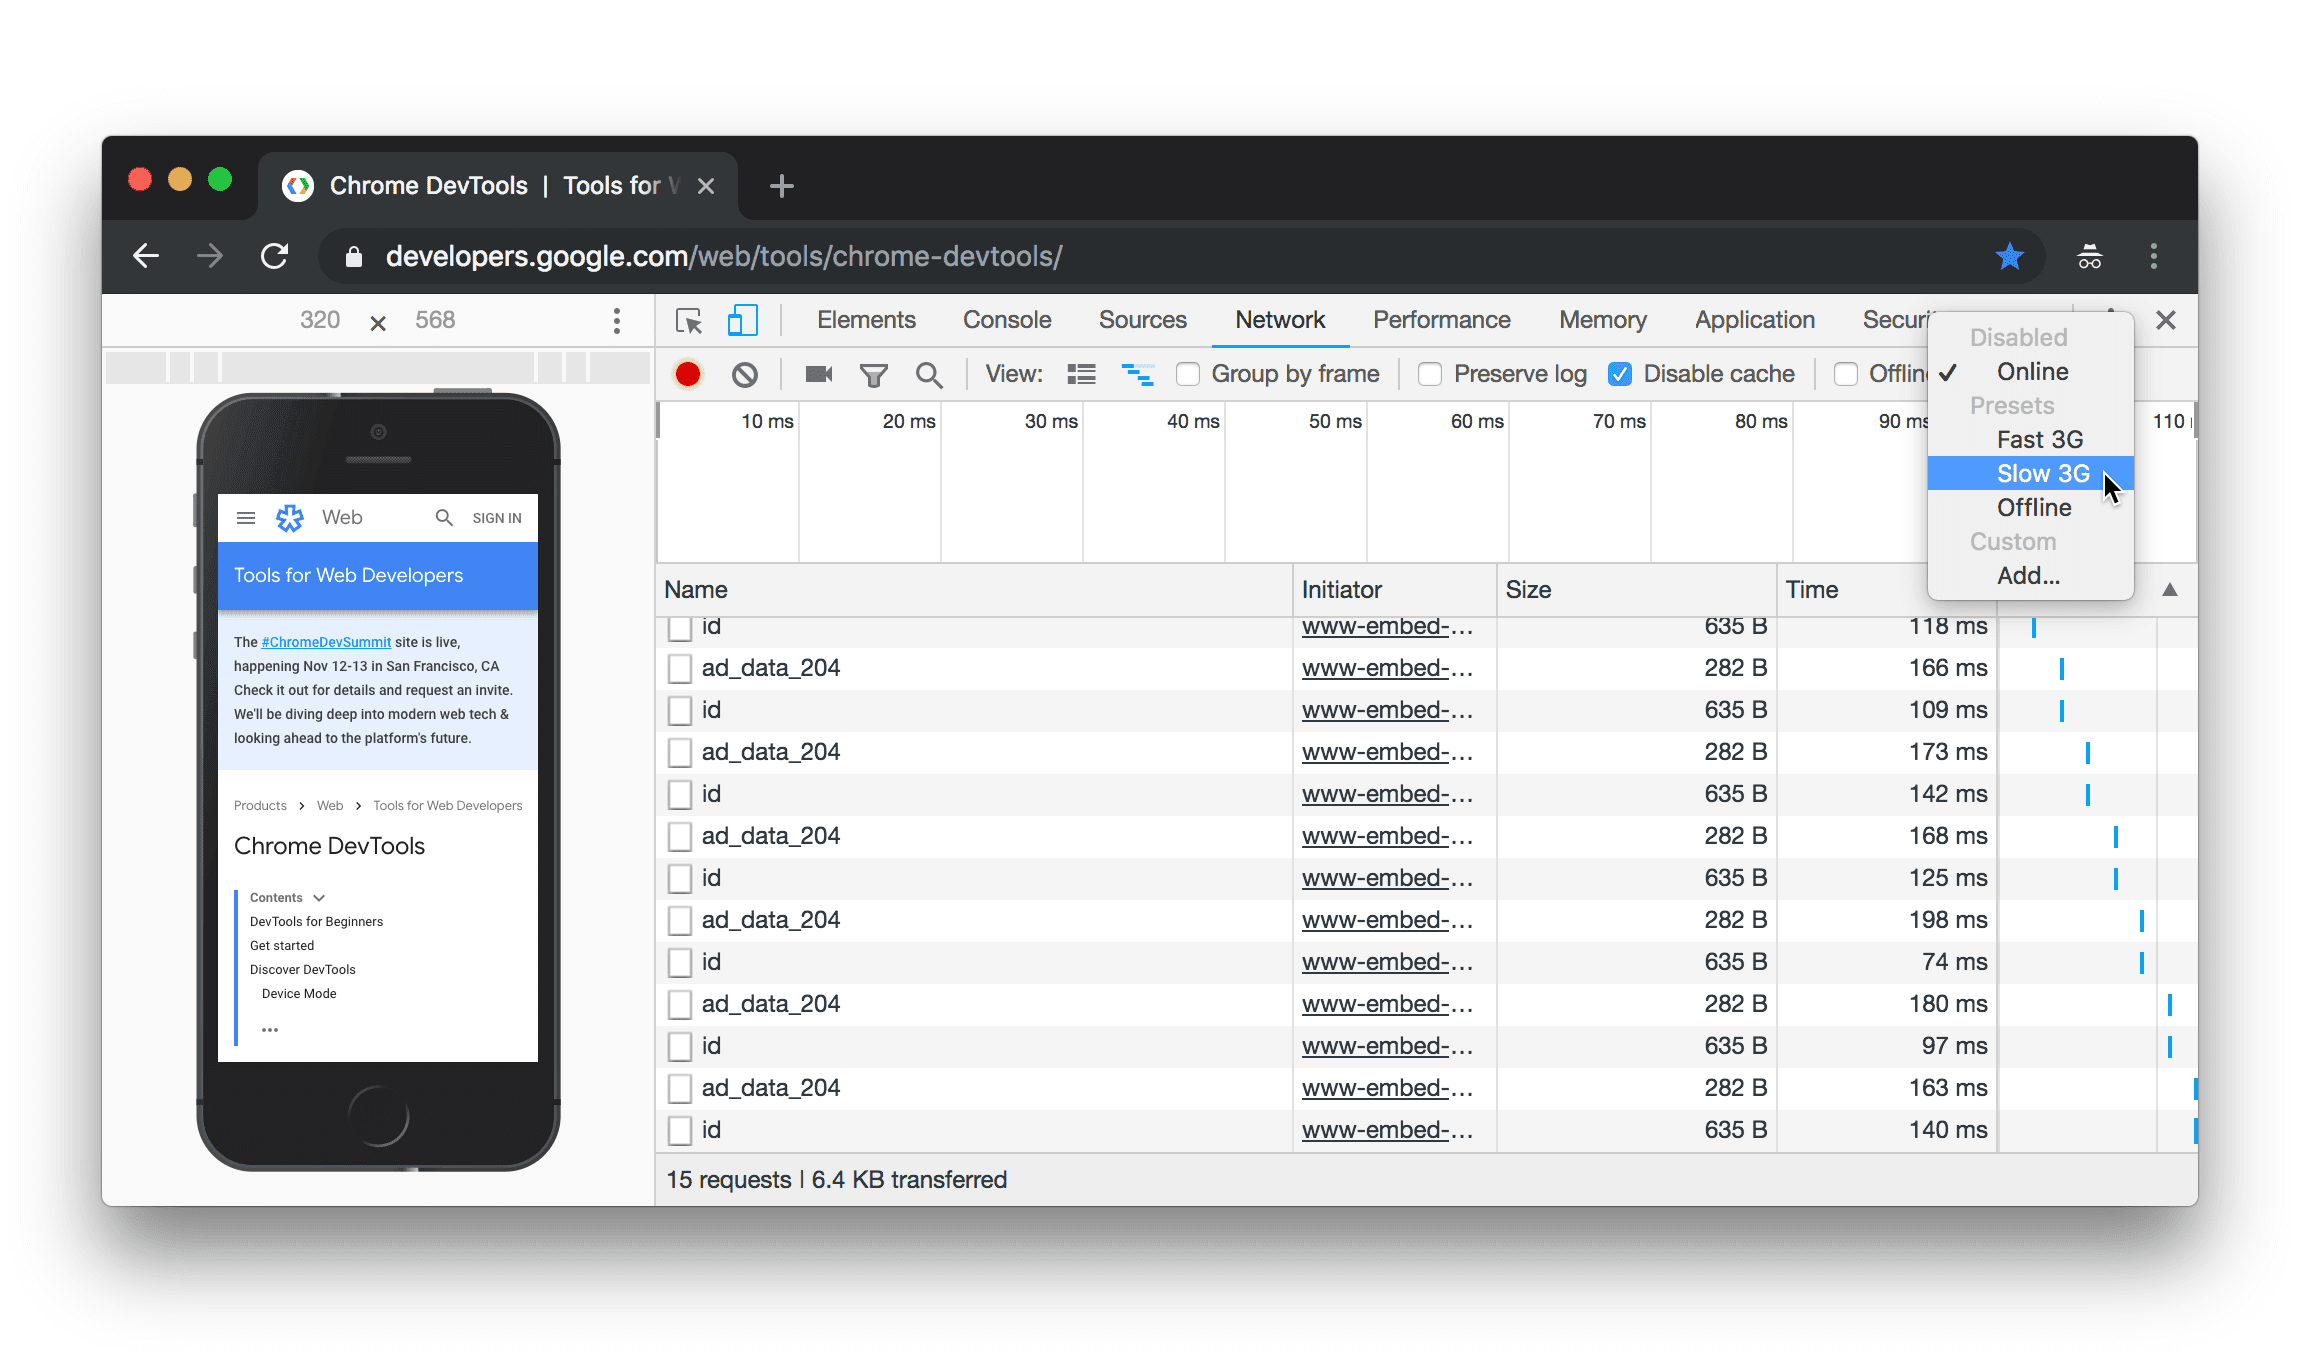Enable the Disable cache checkbox
The image size is (2322, 1350).
click(1620, 373)
